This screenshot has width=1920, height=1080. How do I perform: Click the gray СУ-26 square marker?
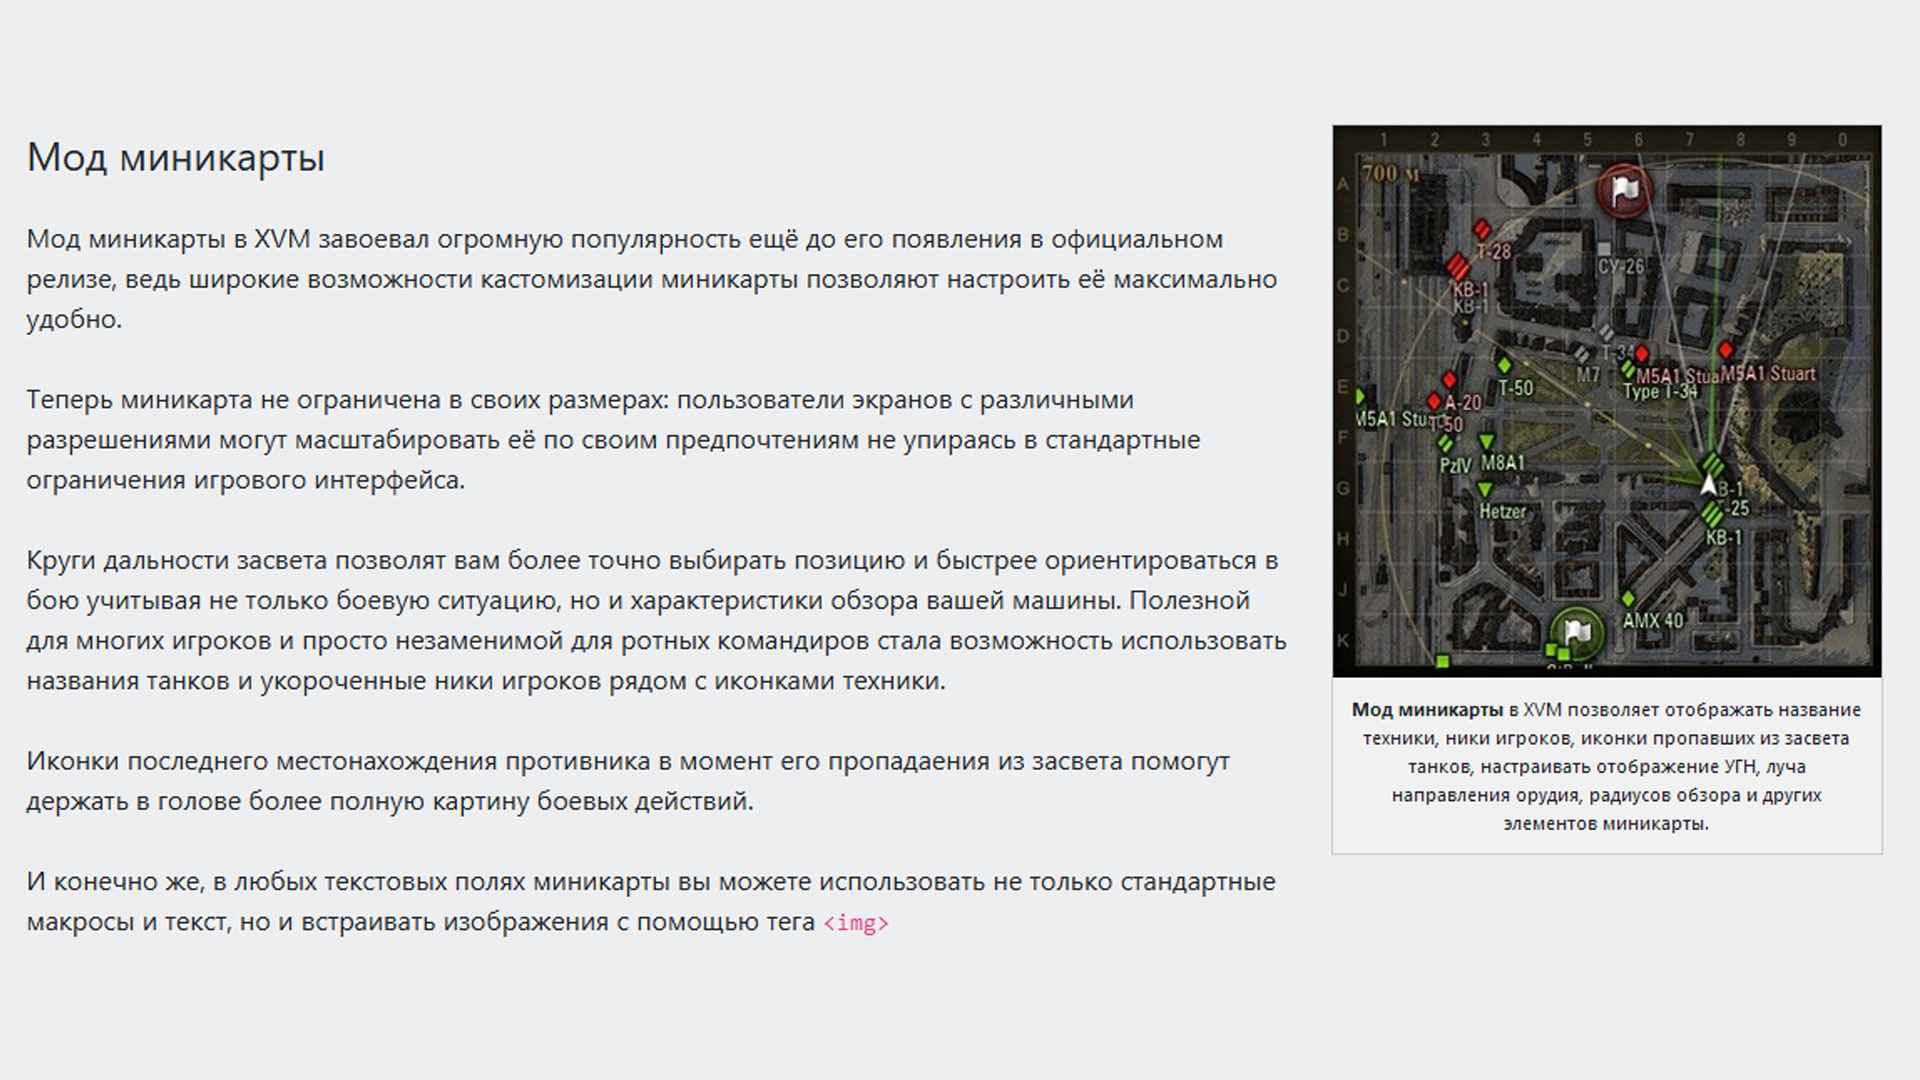click(1604, 248)
